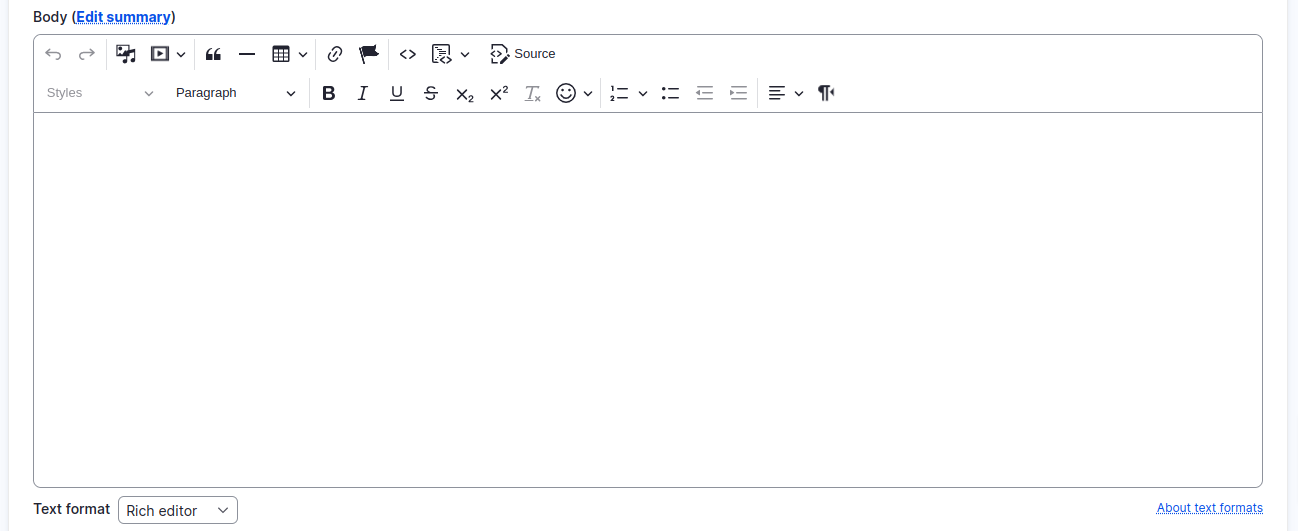Click the remove formatting icon

point(533,93)
